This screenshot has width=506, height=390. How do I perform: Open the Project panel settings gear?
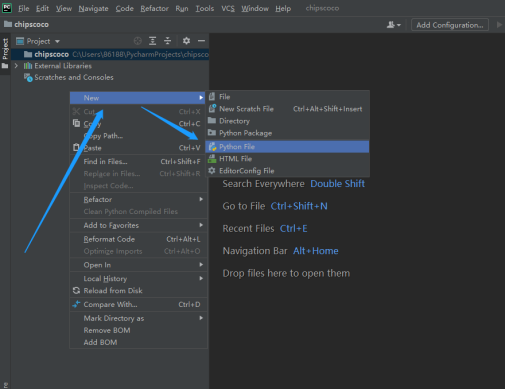point(186,41)
